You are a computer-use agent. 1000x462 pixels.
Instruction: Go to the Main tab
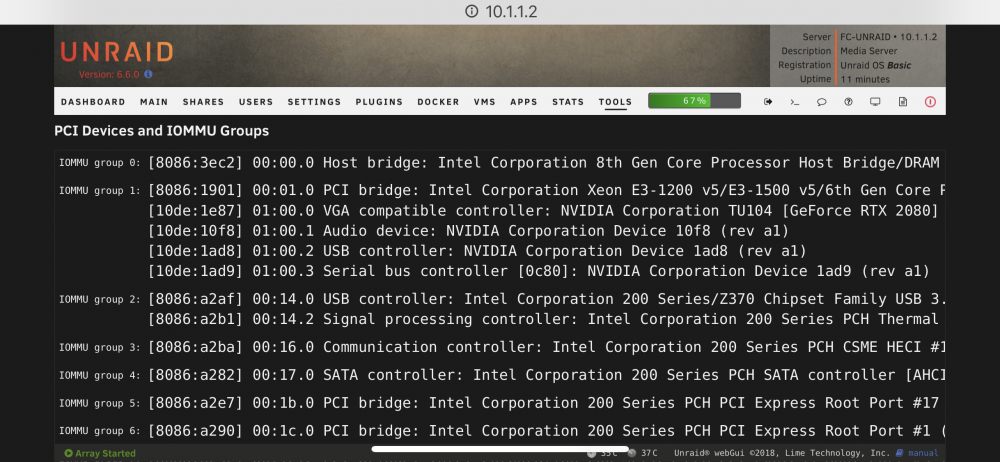[154, 101]
